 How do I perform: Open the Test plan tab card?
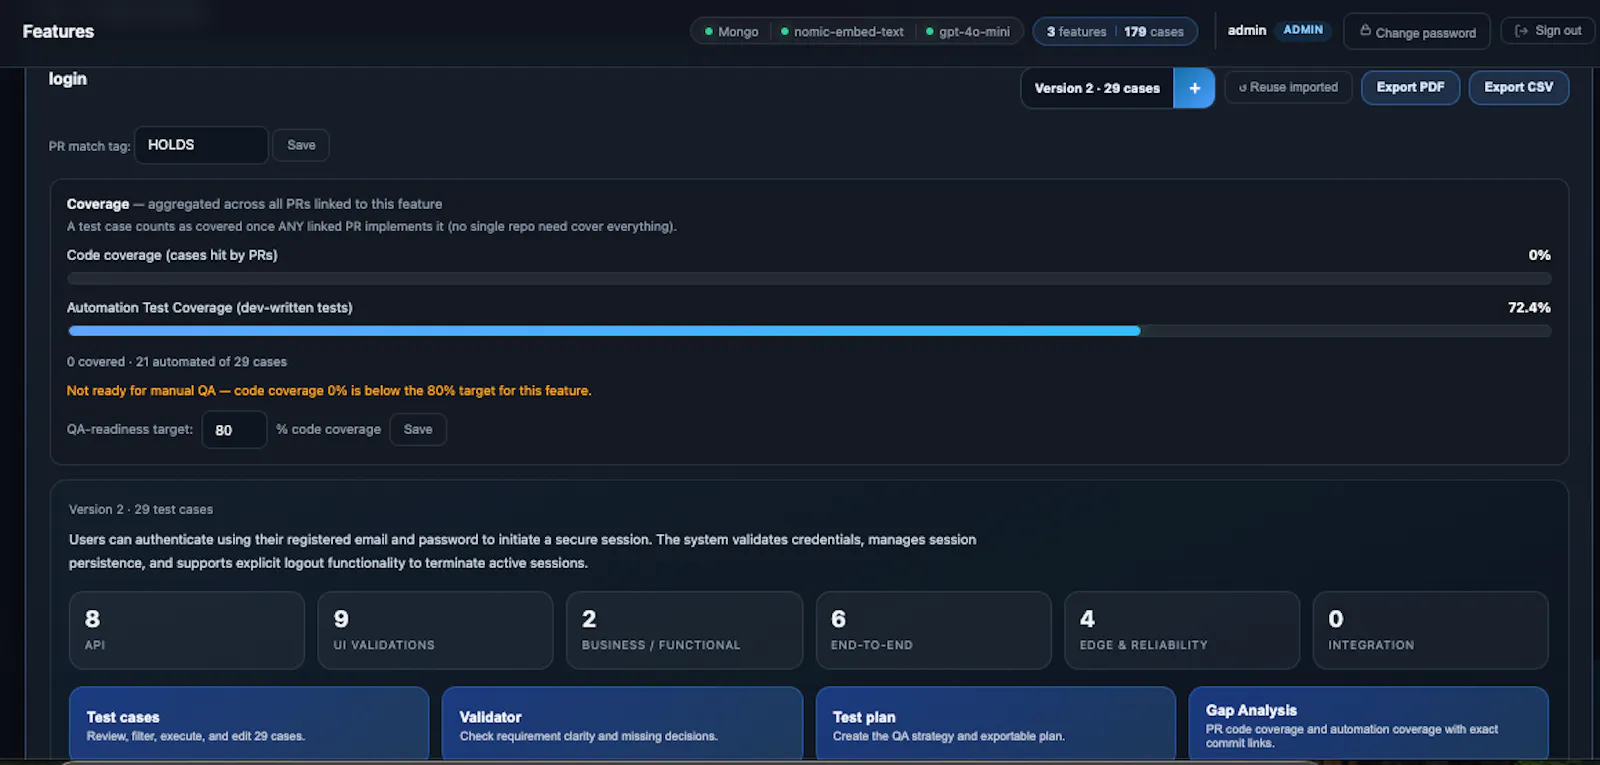pos(996,725)
